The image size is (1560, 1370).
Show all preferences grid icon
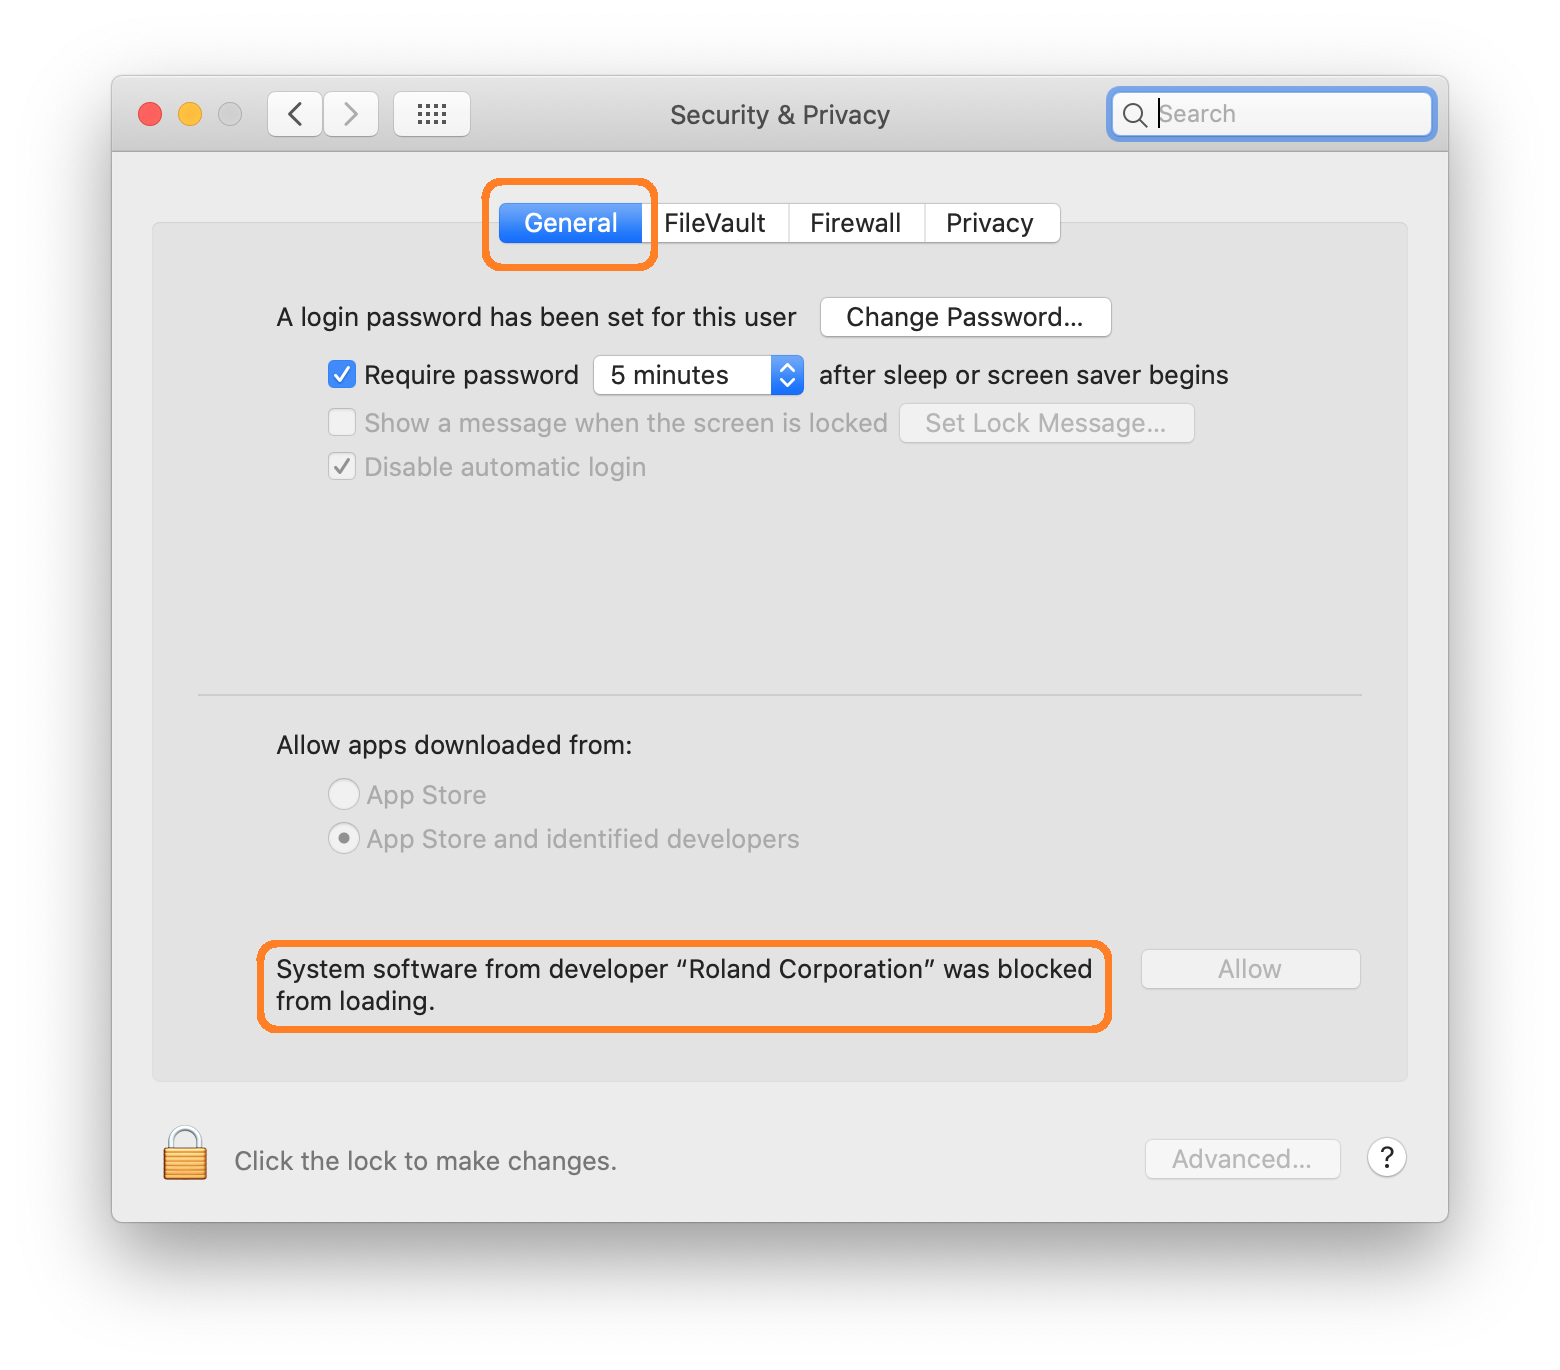pos(432,114)
